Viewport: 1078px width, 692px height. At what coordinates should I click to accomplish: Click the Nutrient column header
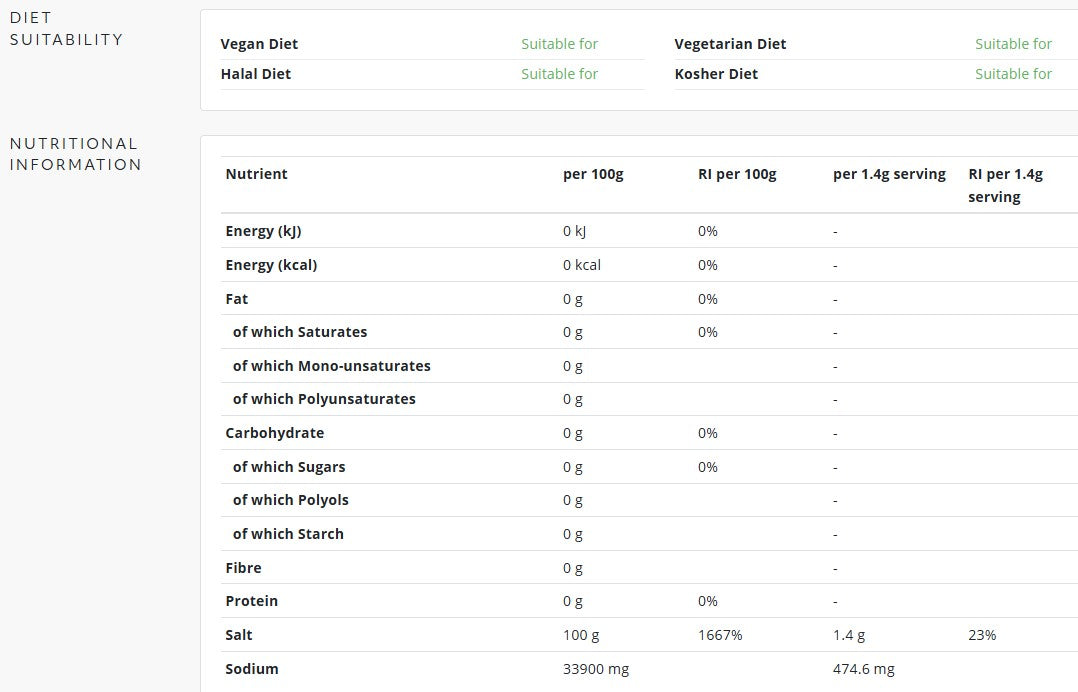coord(256,174)
